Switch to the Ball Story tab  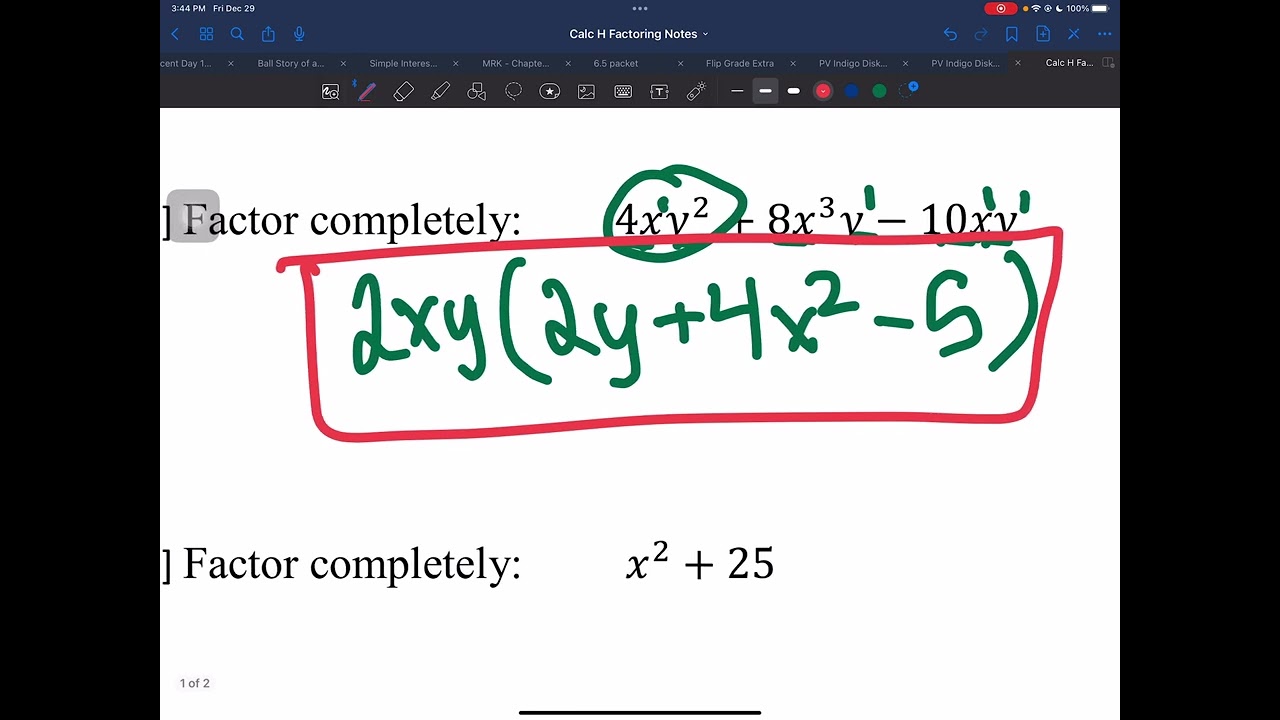[290, 63]
